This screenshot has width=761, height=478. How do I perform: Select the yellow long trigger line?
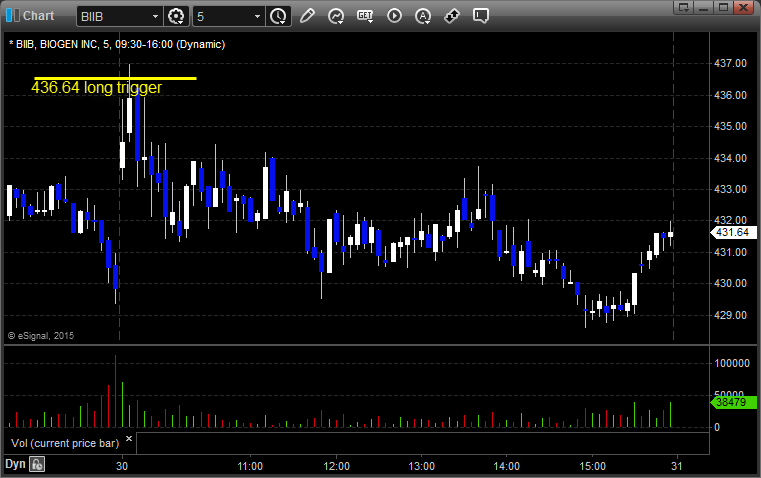(115, 78)
